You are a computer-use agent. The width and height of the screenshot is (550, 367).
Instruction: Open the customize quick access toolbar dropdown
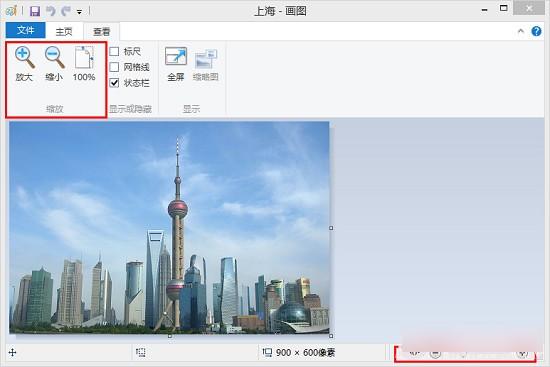pyautogui.click(x=80, y=12)
